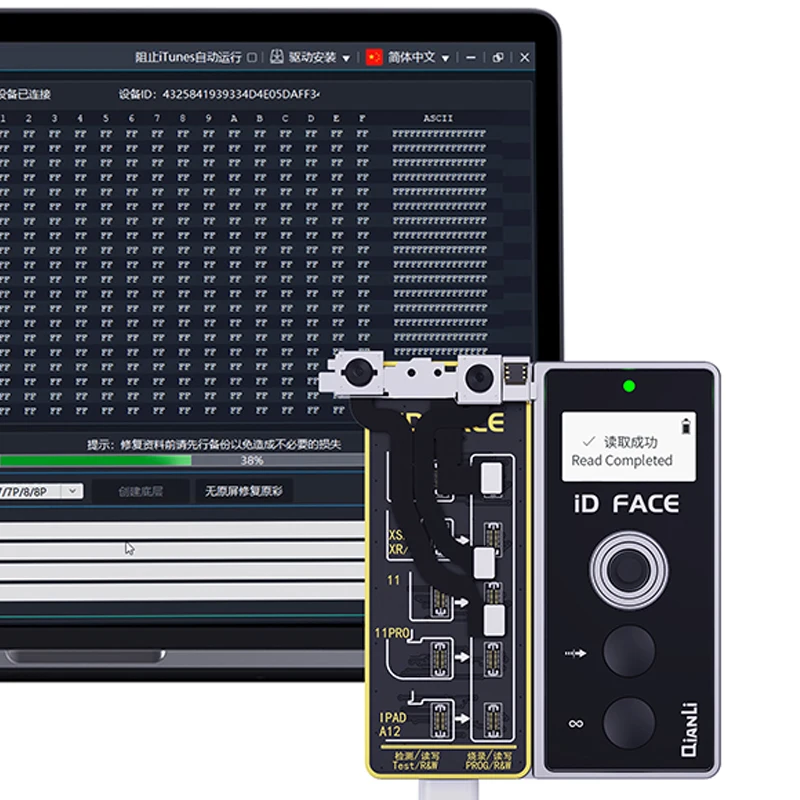
Task: Click hex column header C
Action: coord(285,118)
